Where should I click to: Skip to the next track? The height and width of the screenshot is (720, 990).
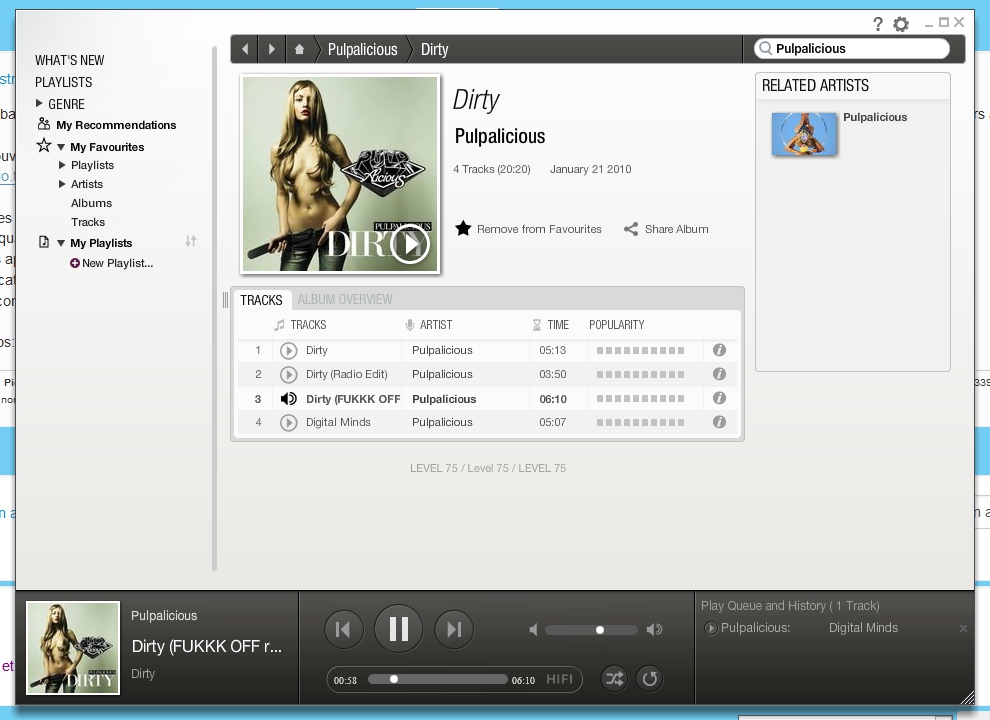(454, 629)
